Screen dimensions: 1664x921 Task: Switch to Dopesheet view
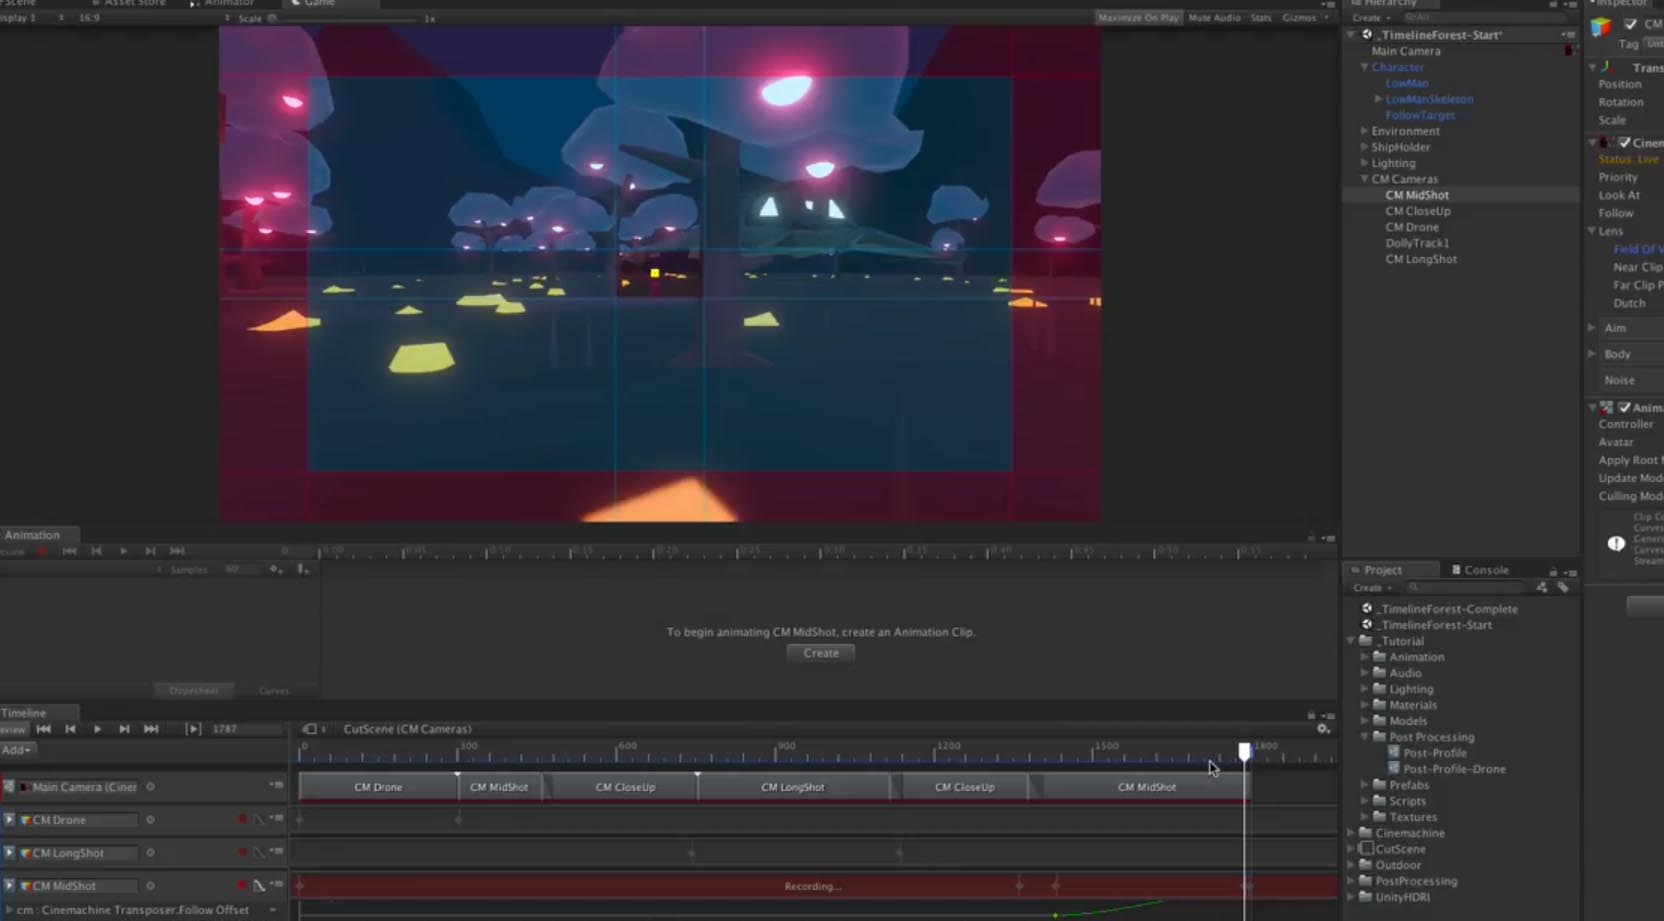pos(193,690)
